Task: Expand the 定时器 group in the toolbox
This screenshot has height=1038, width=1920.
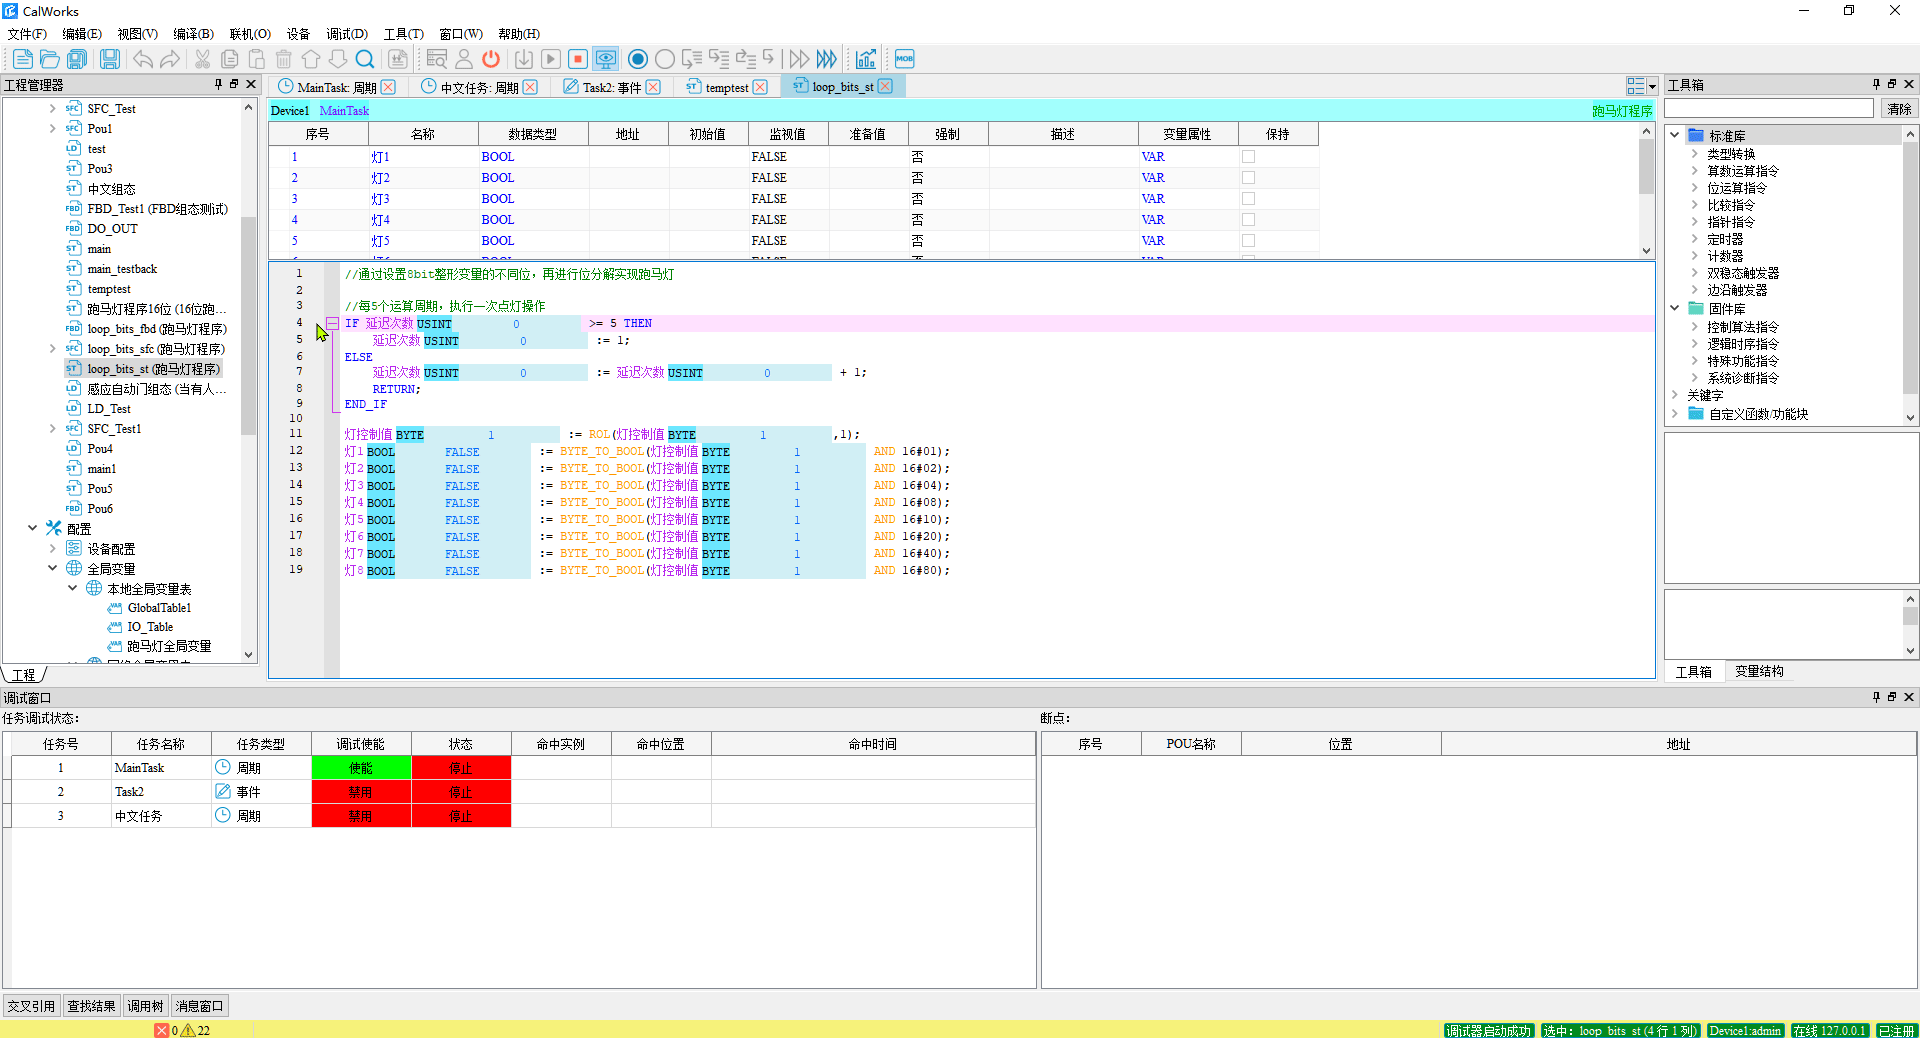Action: click(x=1693, y=238)
